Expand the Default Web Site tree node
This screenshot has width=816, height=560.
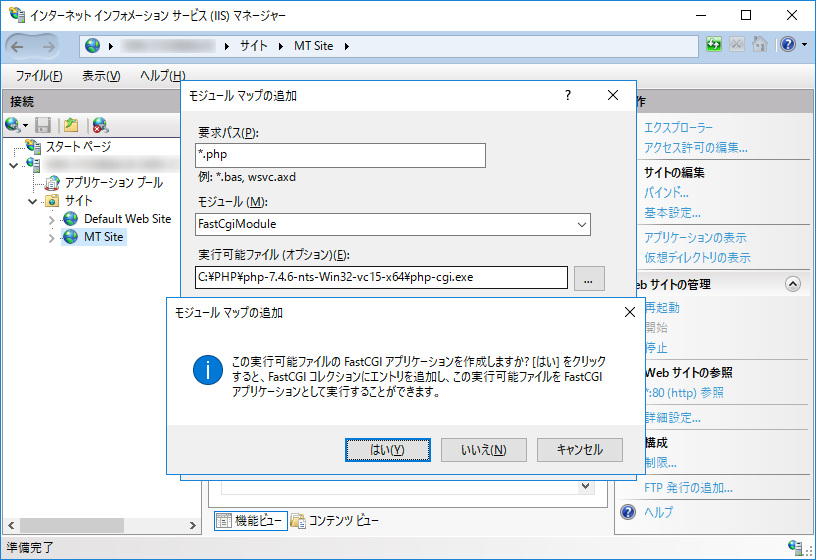coord(53,219)
